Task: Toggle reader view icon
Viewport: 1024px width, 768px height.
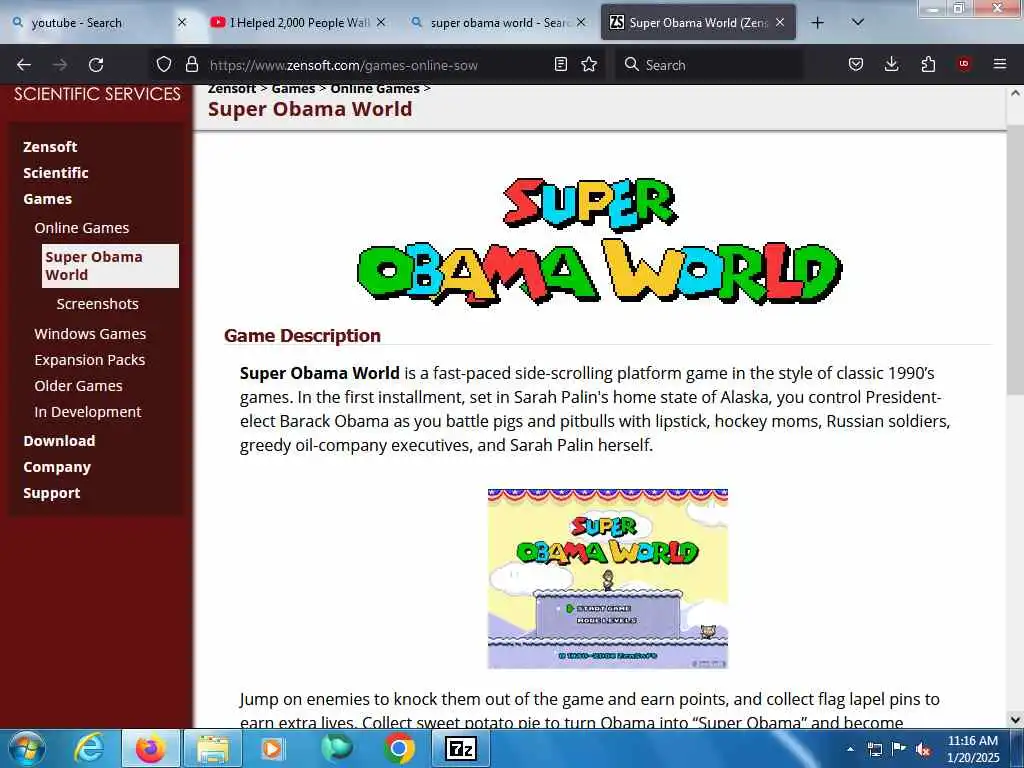Action: point(560,65)
